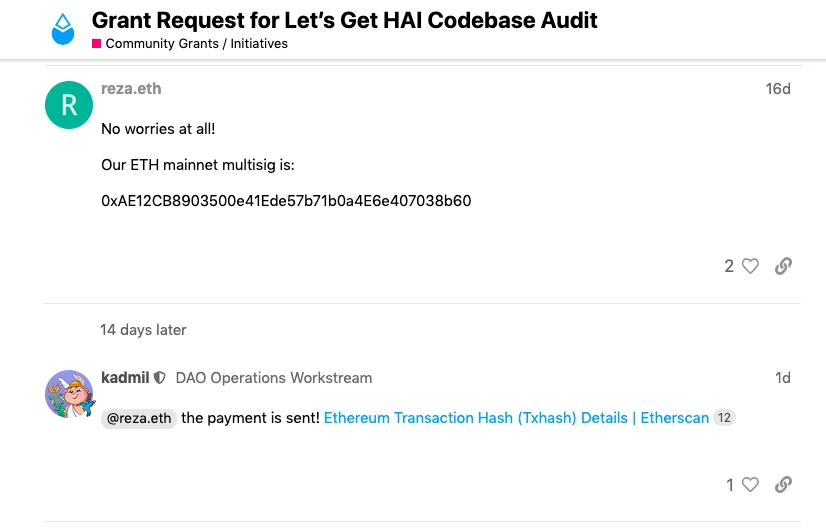The image size is (826, 530).
Task: Click the kadmil username link
Action: 125,378
